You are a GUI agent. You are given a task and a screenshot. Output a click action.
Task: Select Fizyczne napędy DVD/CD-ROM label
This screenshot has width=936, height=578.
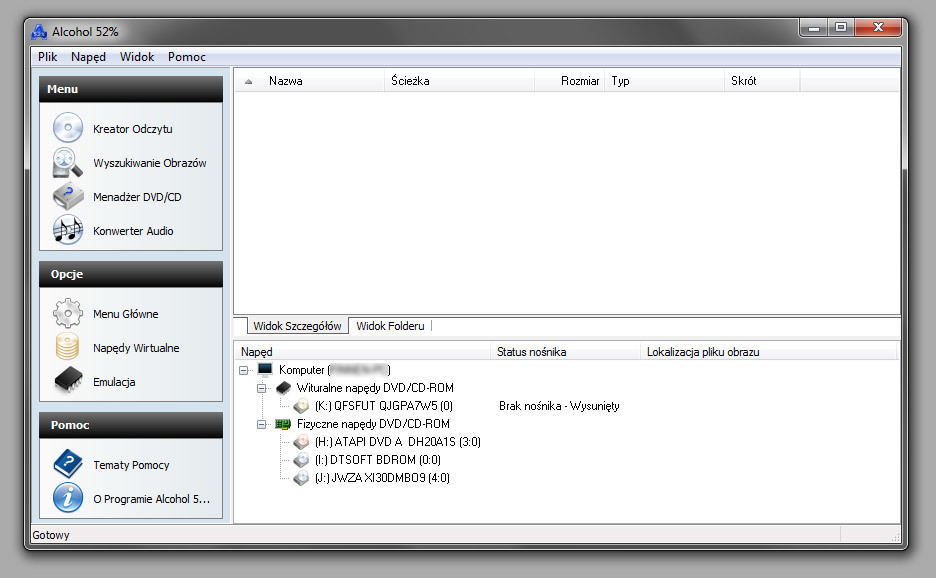[x=373, y=424]
